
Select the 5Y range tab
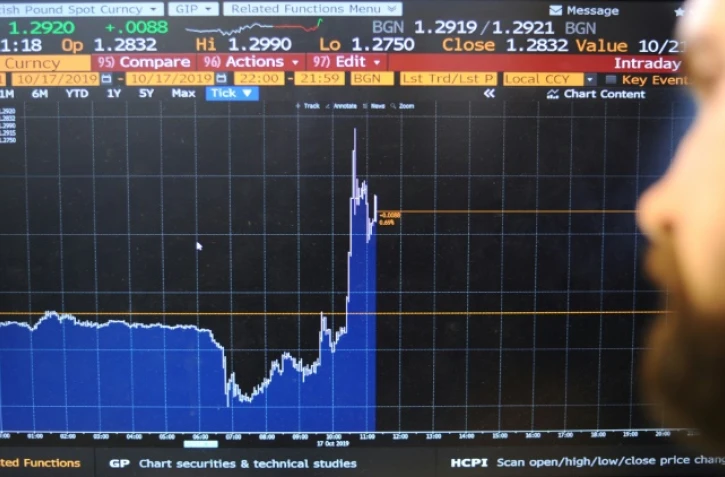[146, 94]
